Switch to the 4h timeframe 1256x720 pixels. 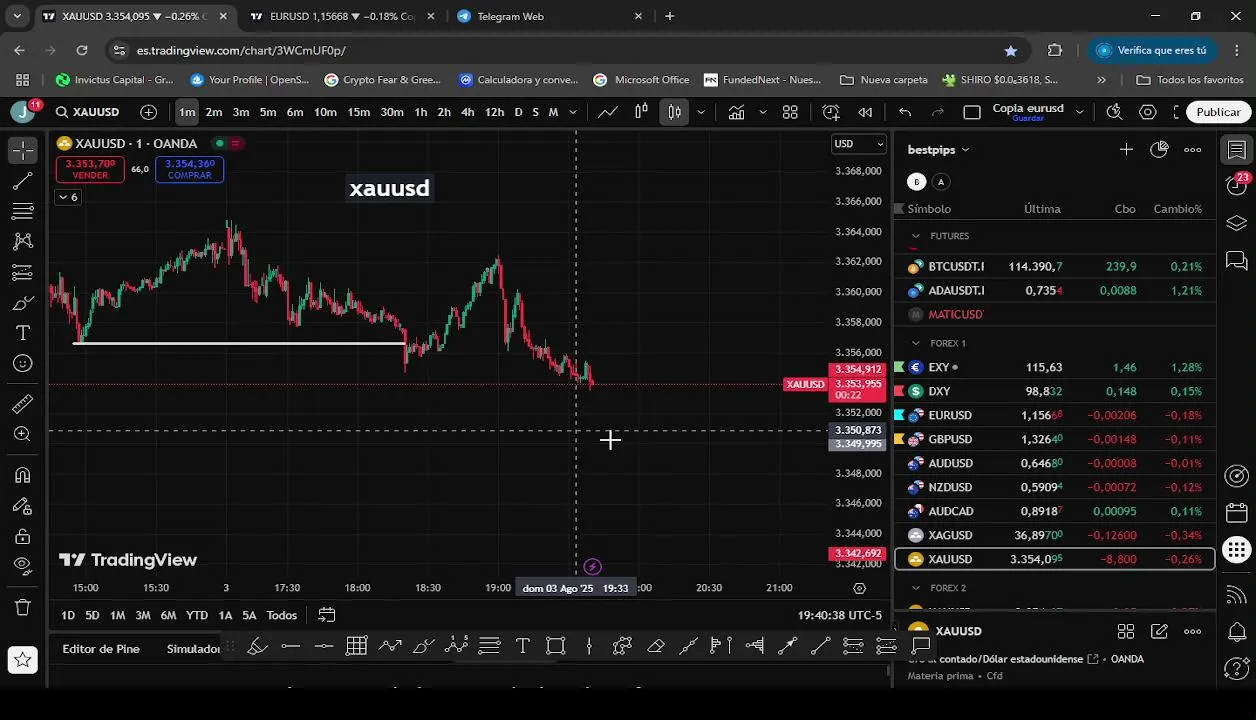[x=467, y=112]
